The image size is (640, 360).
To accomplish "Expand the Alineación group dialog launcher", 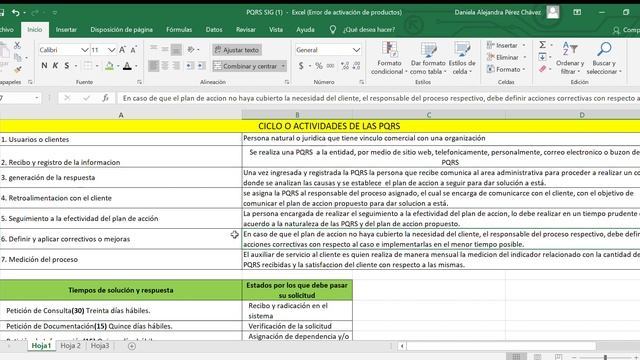I will coord(287,82).
